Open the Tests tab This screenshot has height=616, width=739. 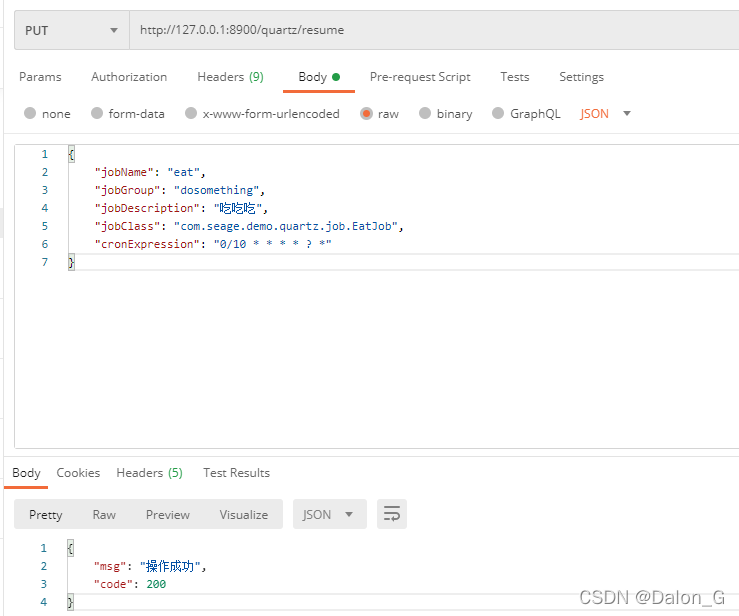coord(515,77)
